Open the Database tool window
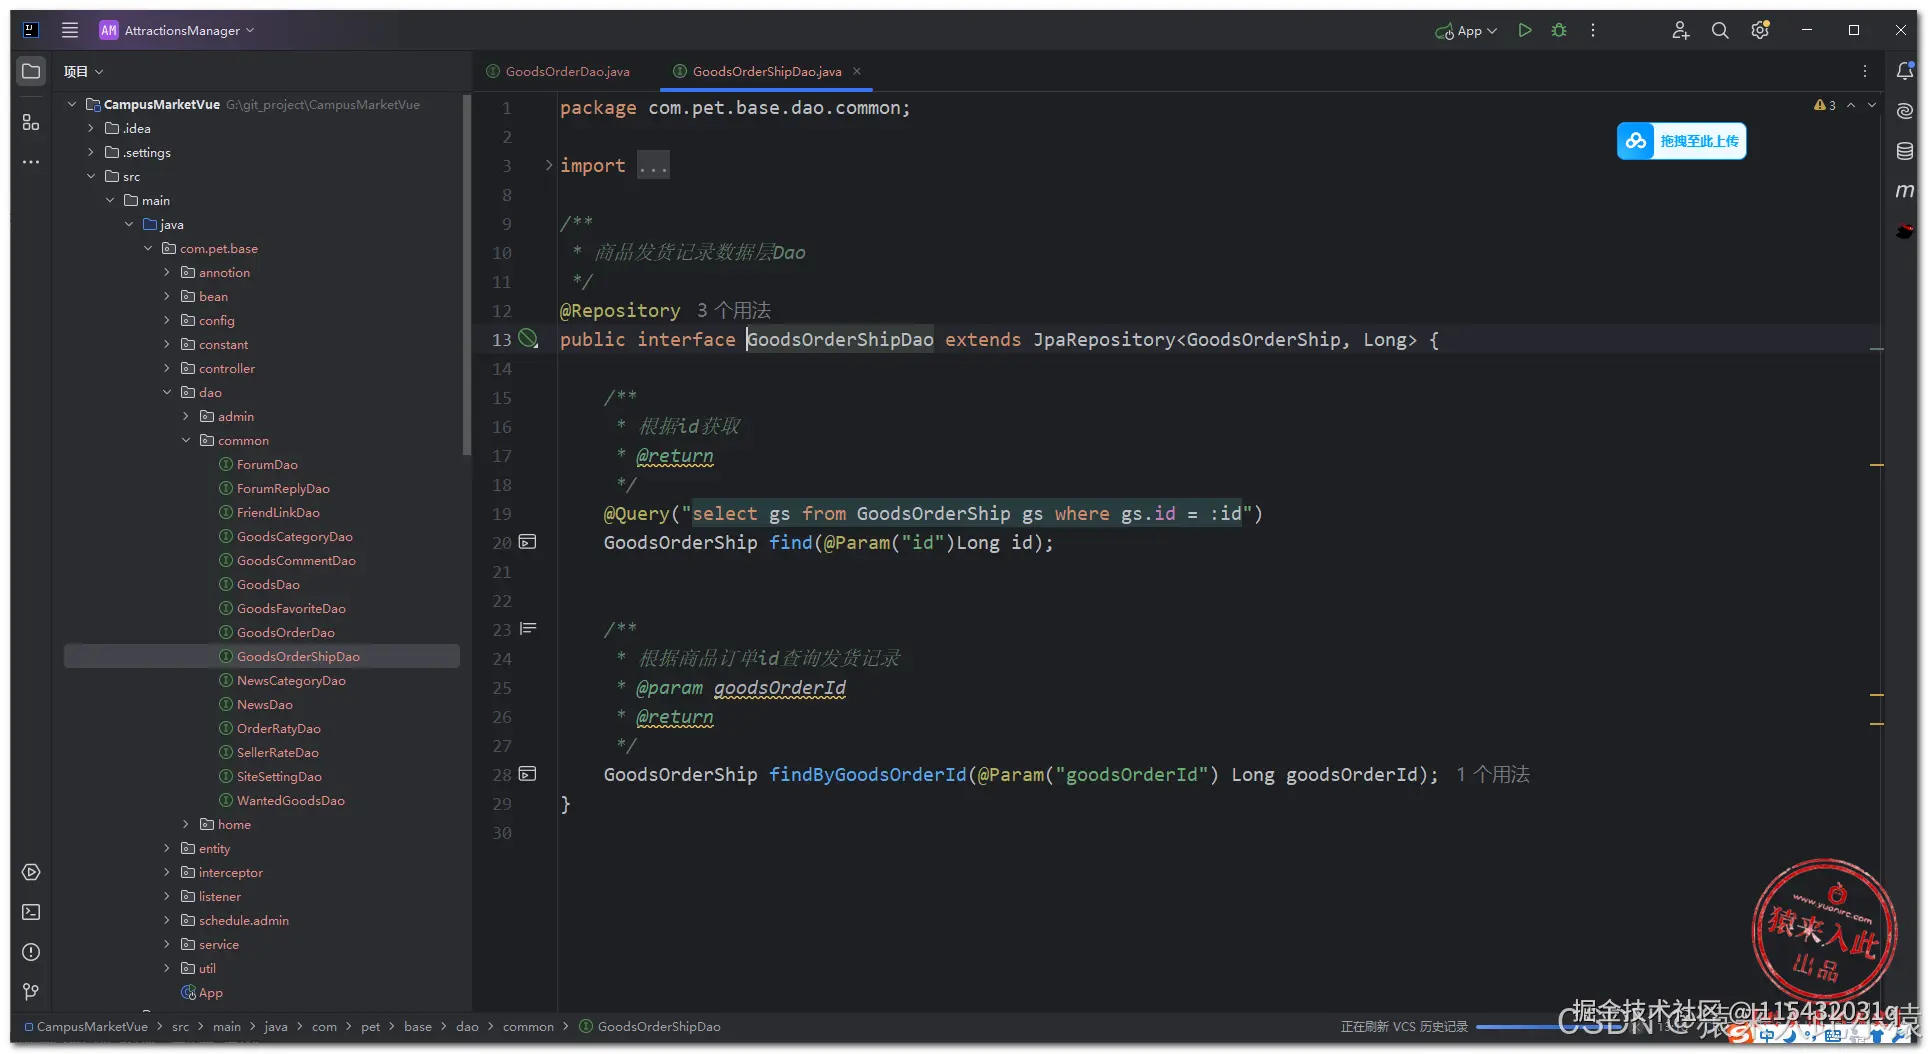Image resolution: width=1928 pixels, height=1054 pixels. pyautogui.click(x=1905, y=151)
